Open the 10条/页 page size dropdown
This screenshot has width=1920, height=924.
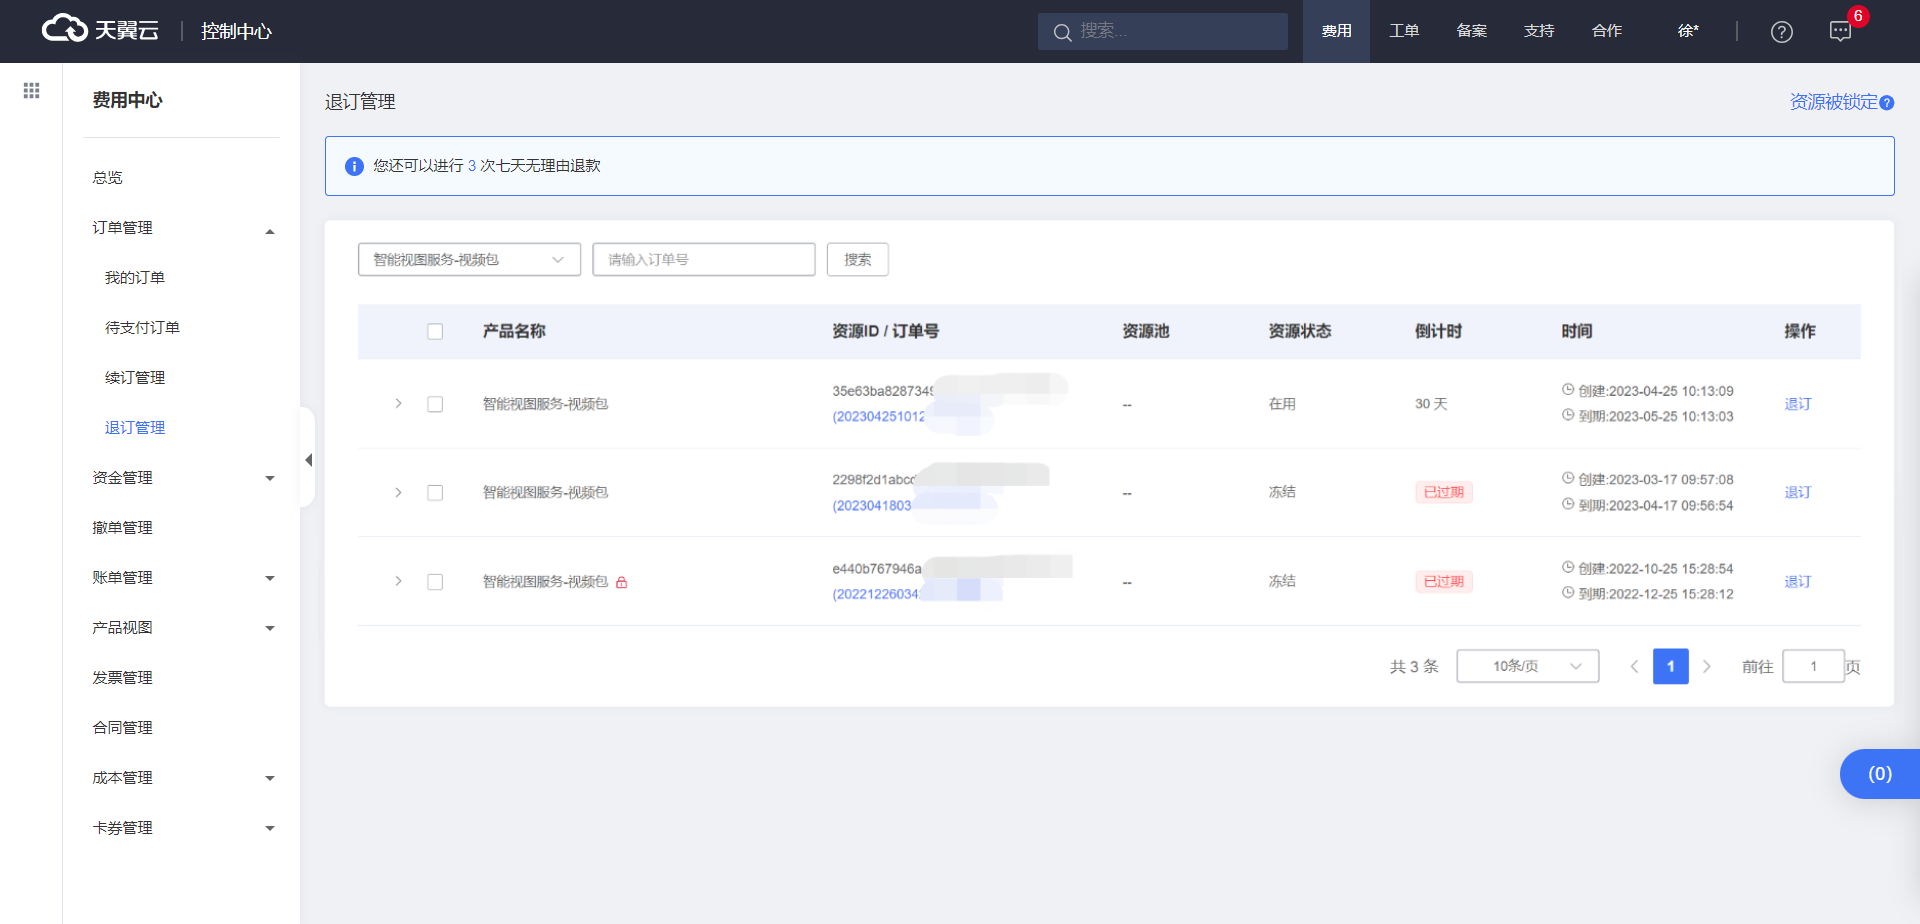(x=1527, y=666)
